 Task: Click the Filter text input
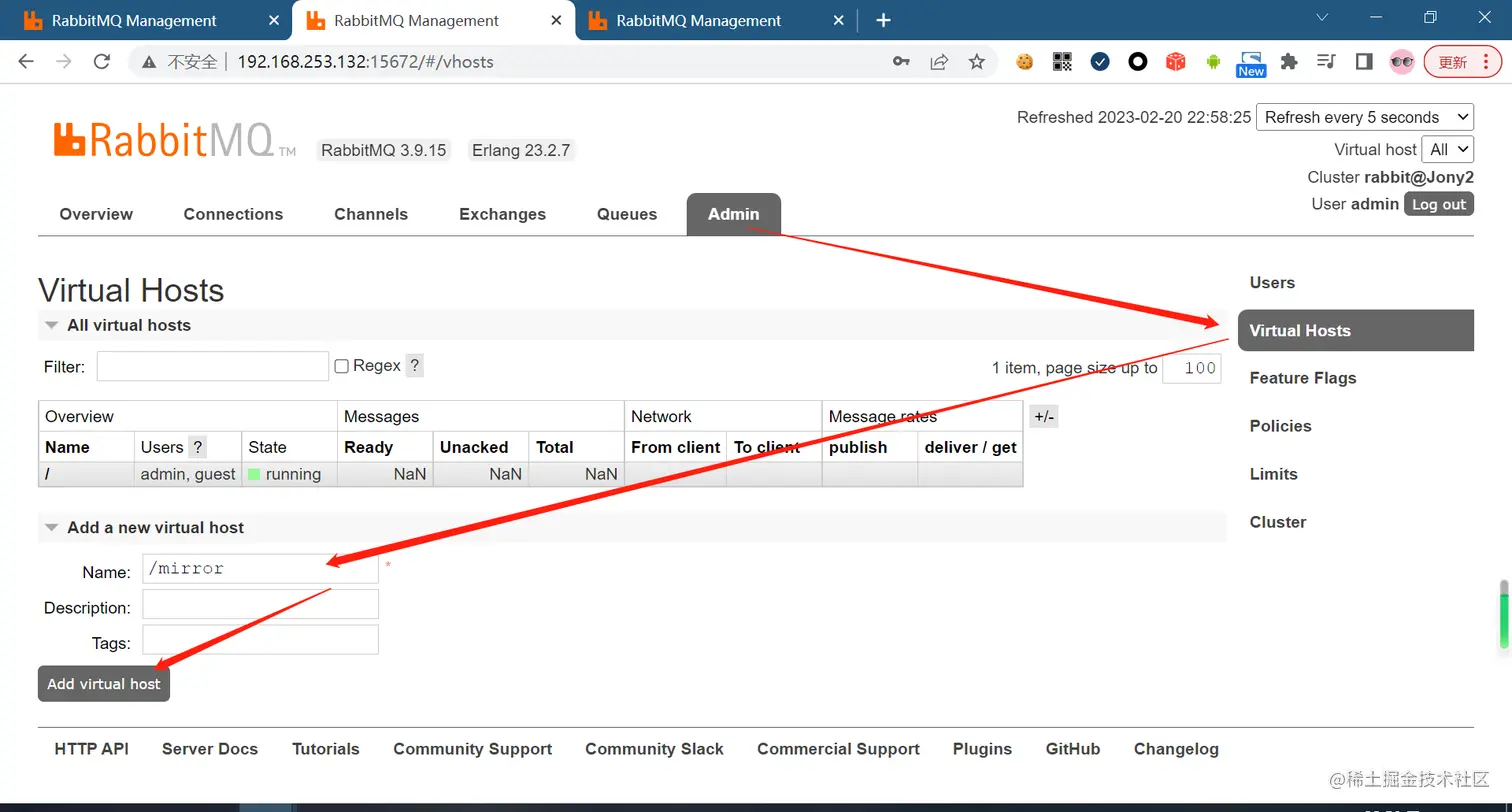click(213, 366)
